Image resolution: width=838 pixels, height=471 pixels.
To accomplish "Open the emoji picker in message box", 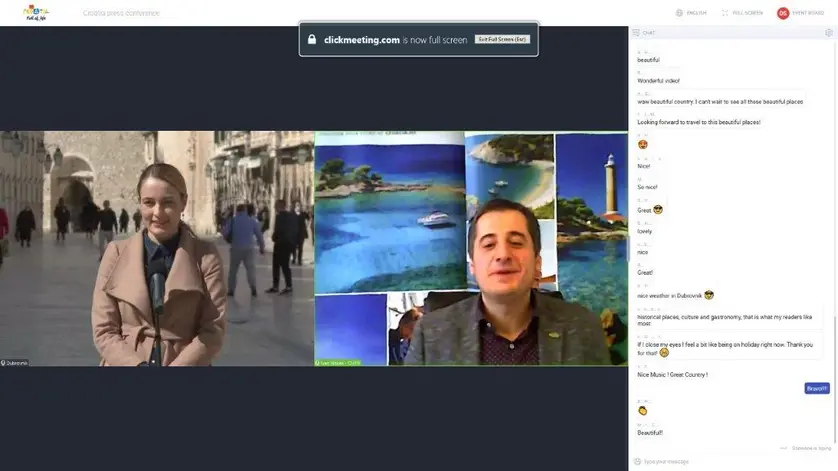I will coord(636,461).
